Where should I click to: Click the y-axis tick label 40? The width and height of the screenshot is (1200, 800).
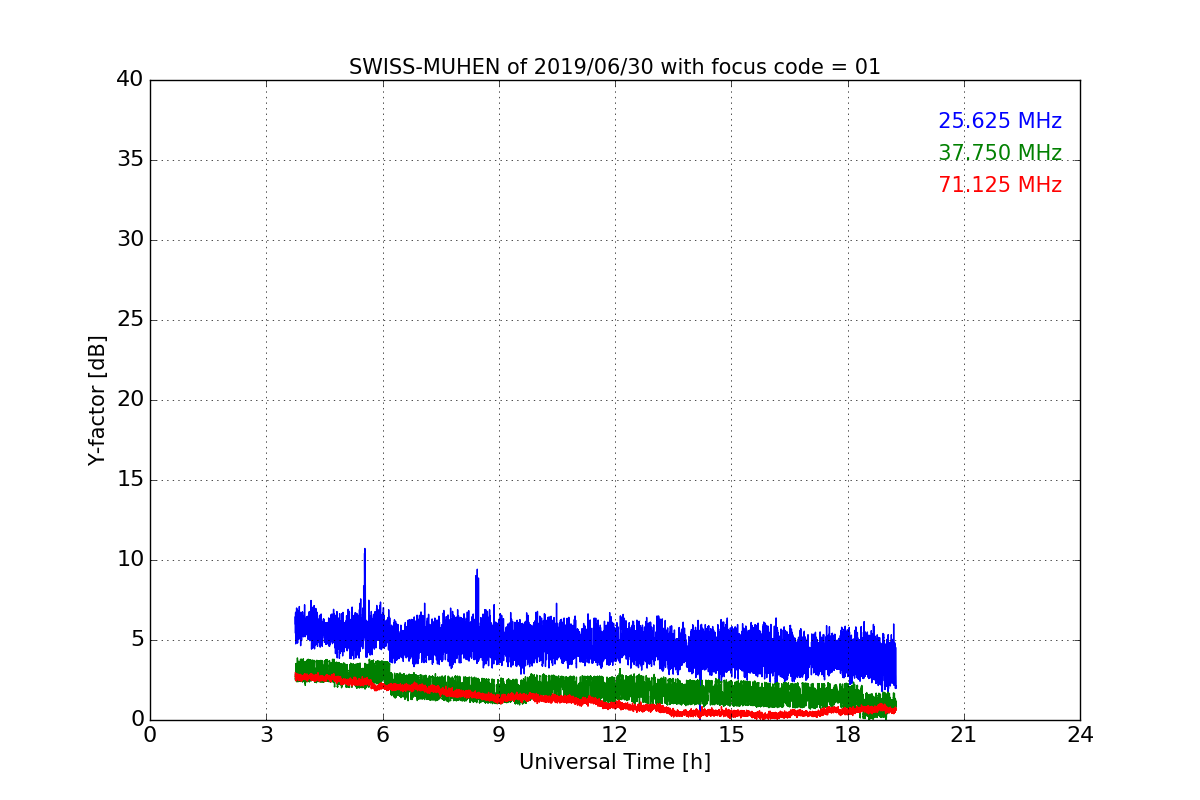coord(130,80)
